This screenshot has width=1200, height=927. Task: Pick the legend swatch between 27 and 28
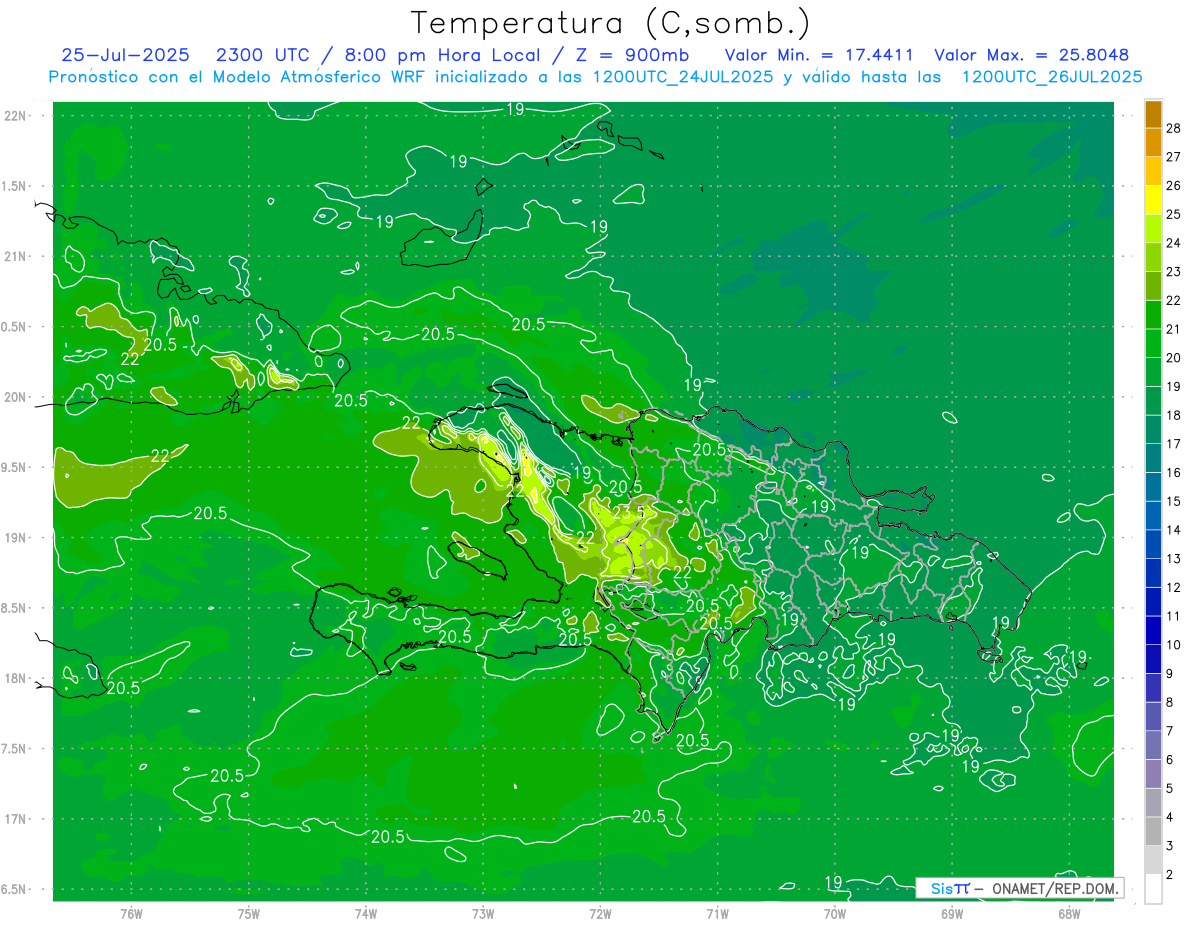(1153, 143)
